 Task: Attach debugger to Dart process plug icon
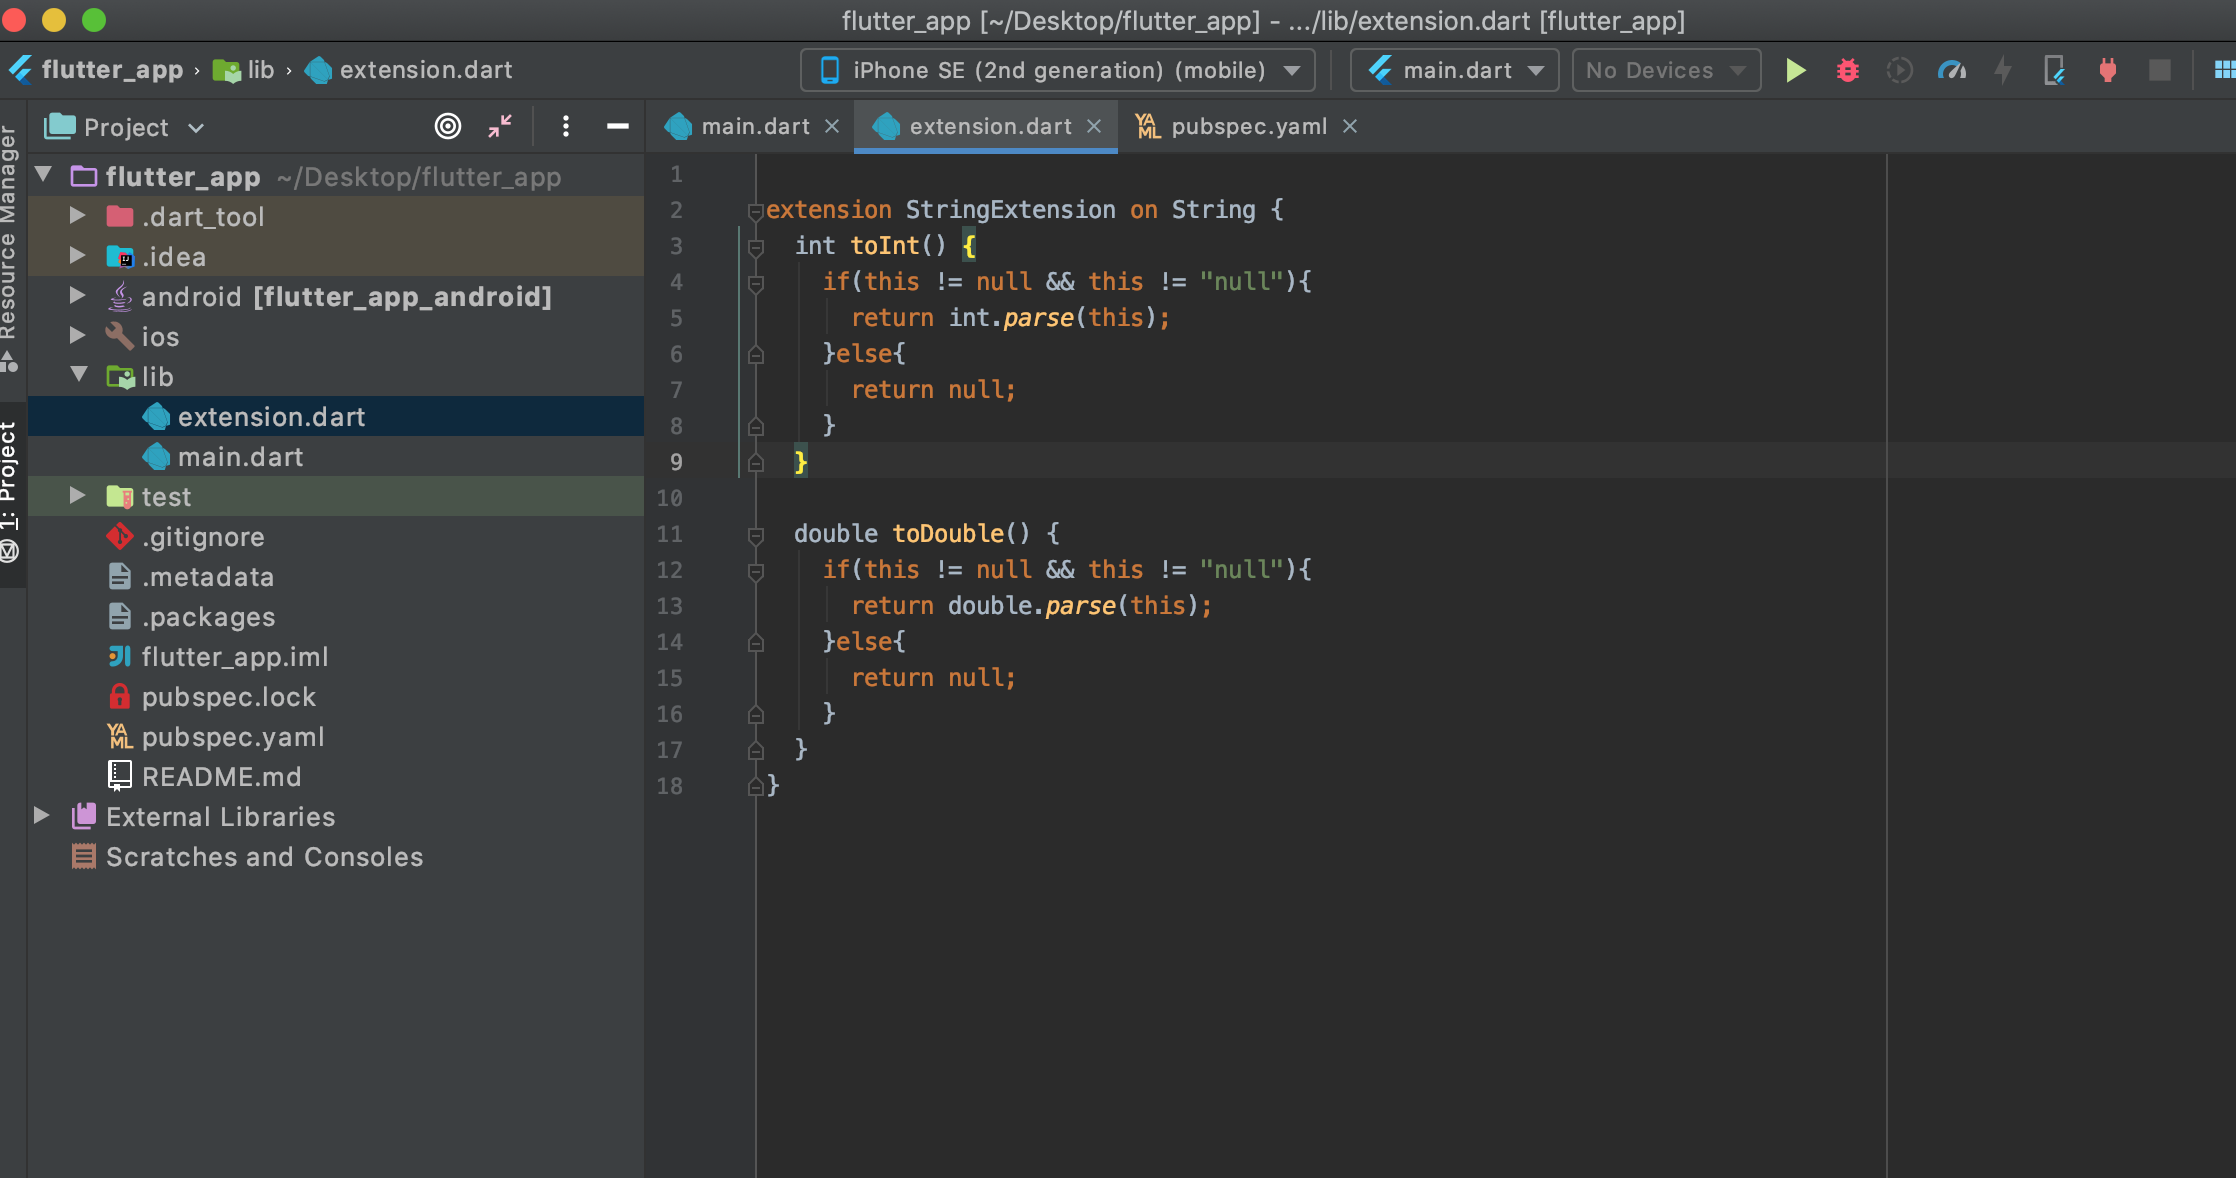tap(2108, 70)
